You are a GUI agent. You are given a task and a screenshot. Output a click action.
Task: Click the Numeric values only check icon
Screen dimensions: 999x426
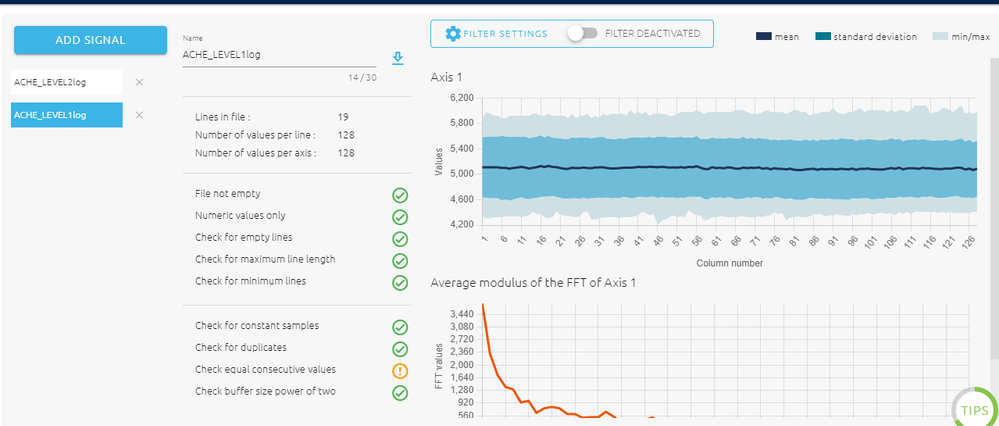pos(400,217)
